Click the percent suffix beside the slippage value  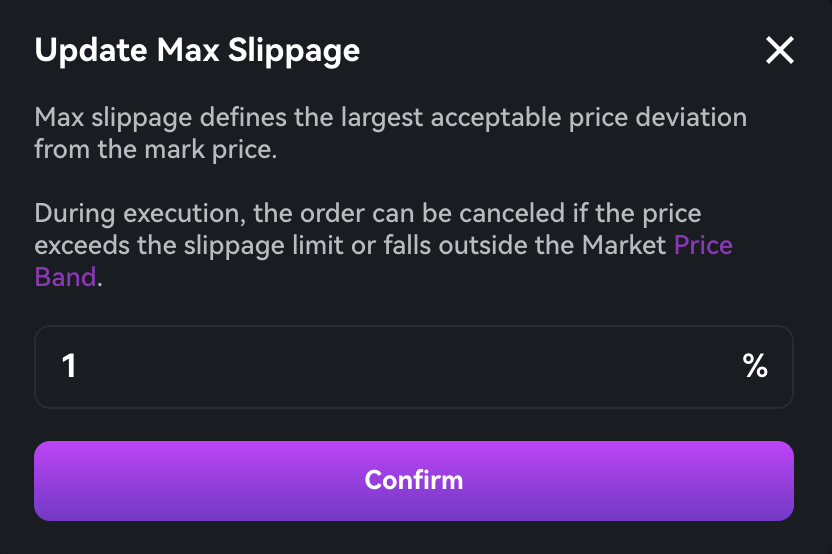click(755, 366)
